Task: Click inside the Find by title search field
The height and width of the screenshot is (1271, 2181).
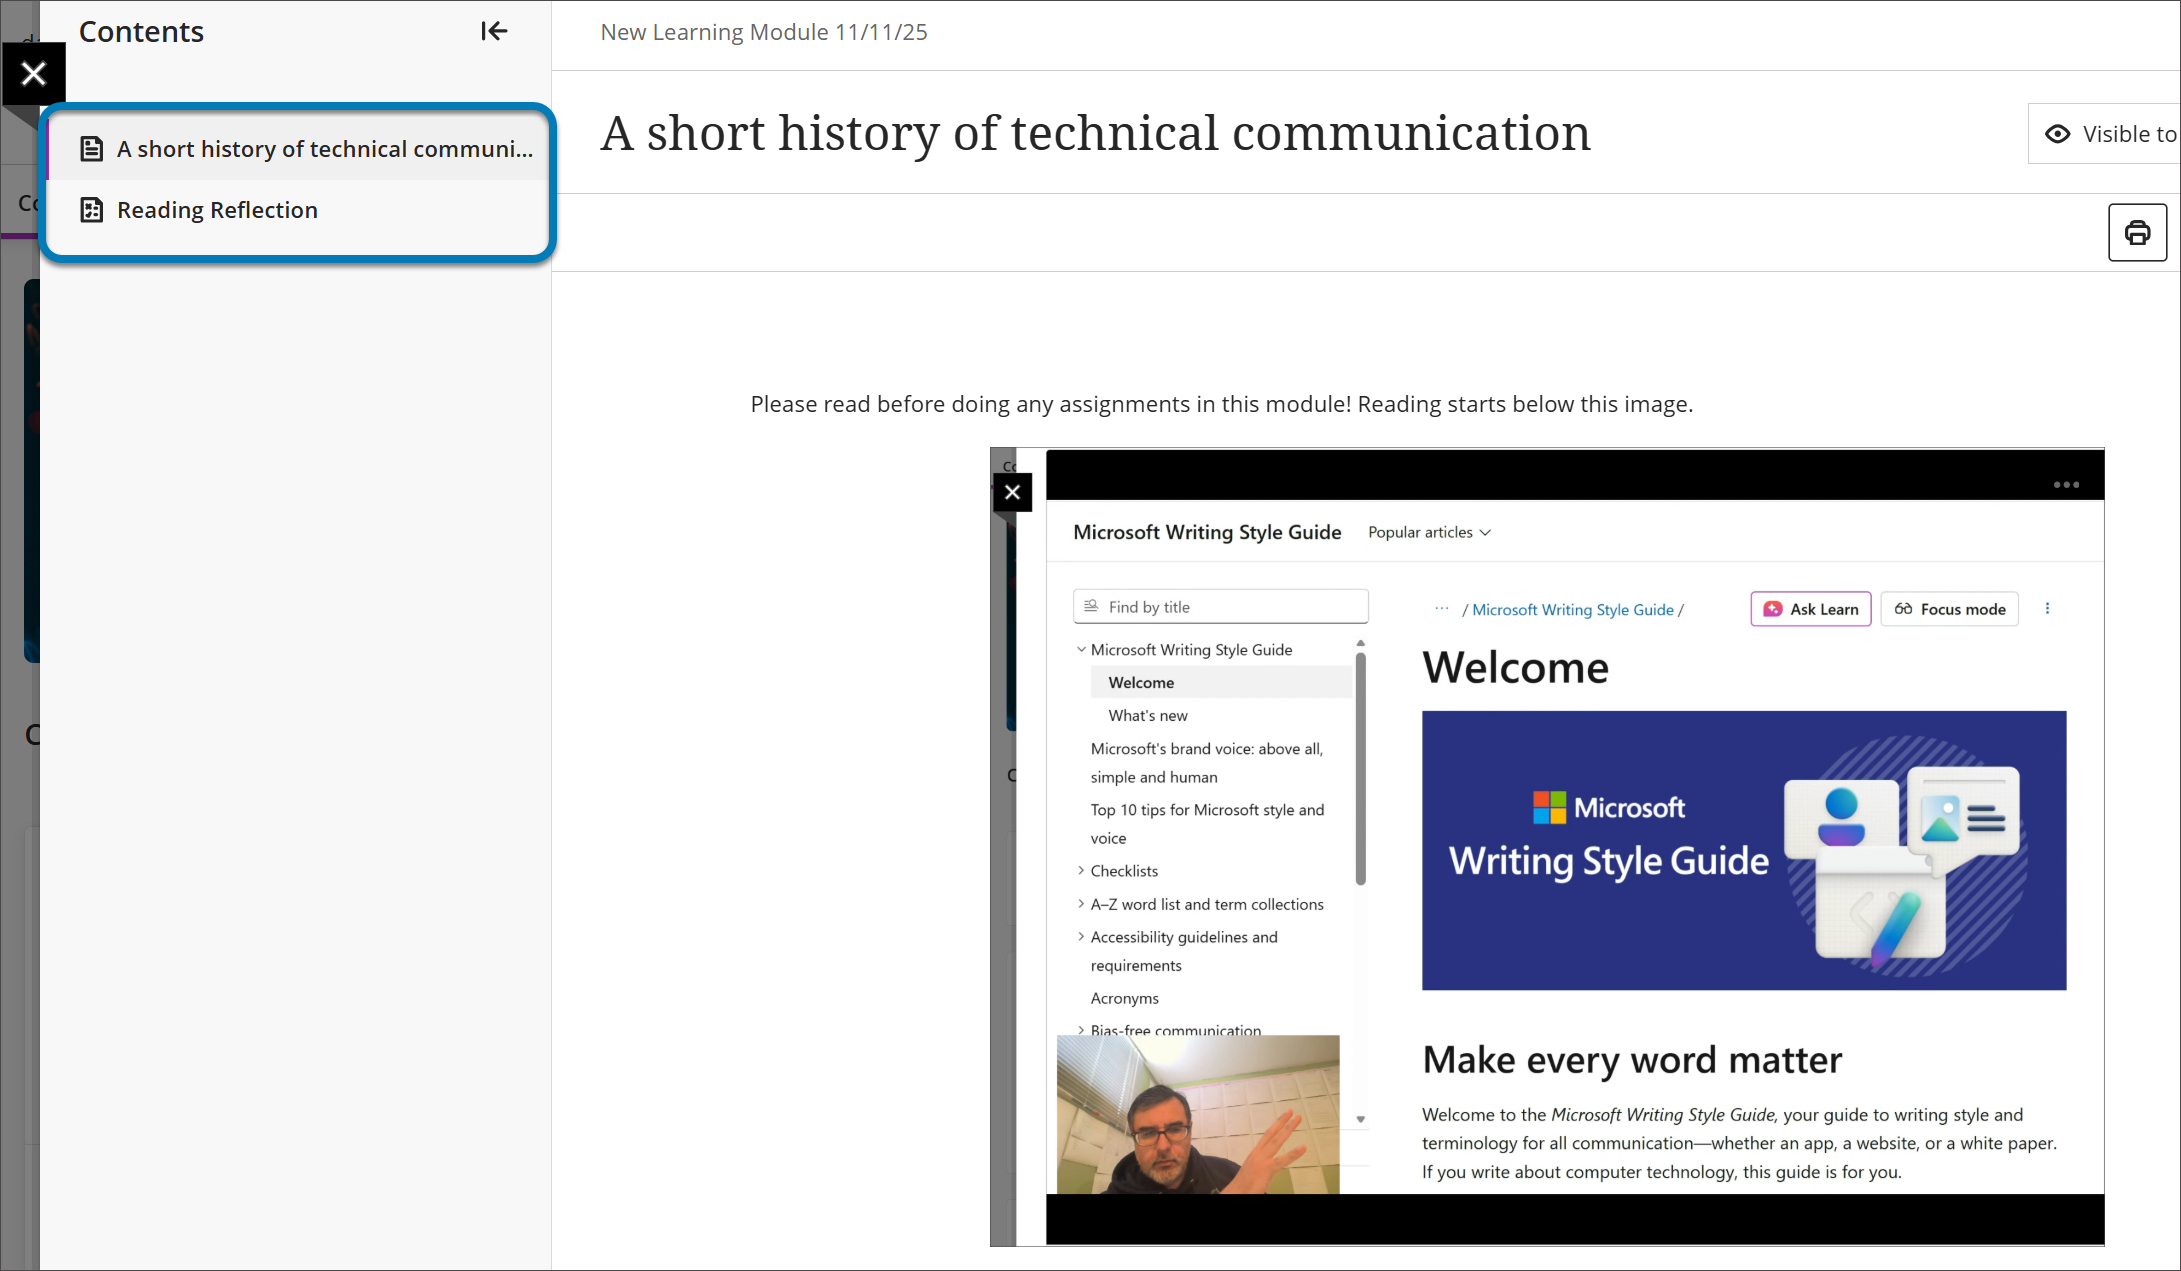Action: (1220, 606)
